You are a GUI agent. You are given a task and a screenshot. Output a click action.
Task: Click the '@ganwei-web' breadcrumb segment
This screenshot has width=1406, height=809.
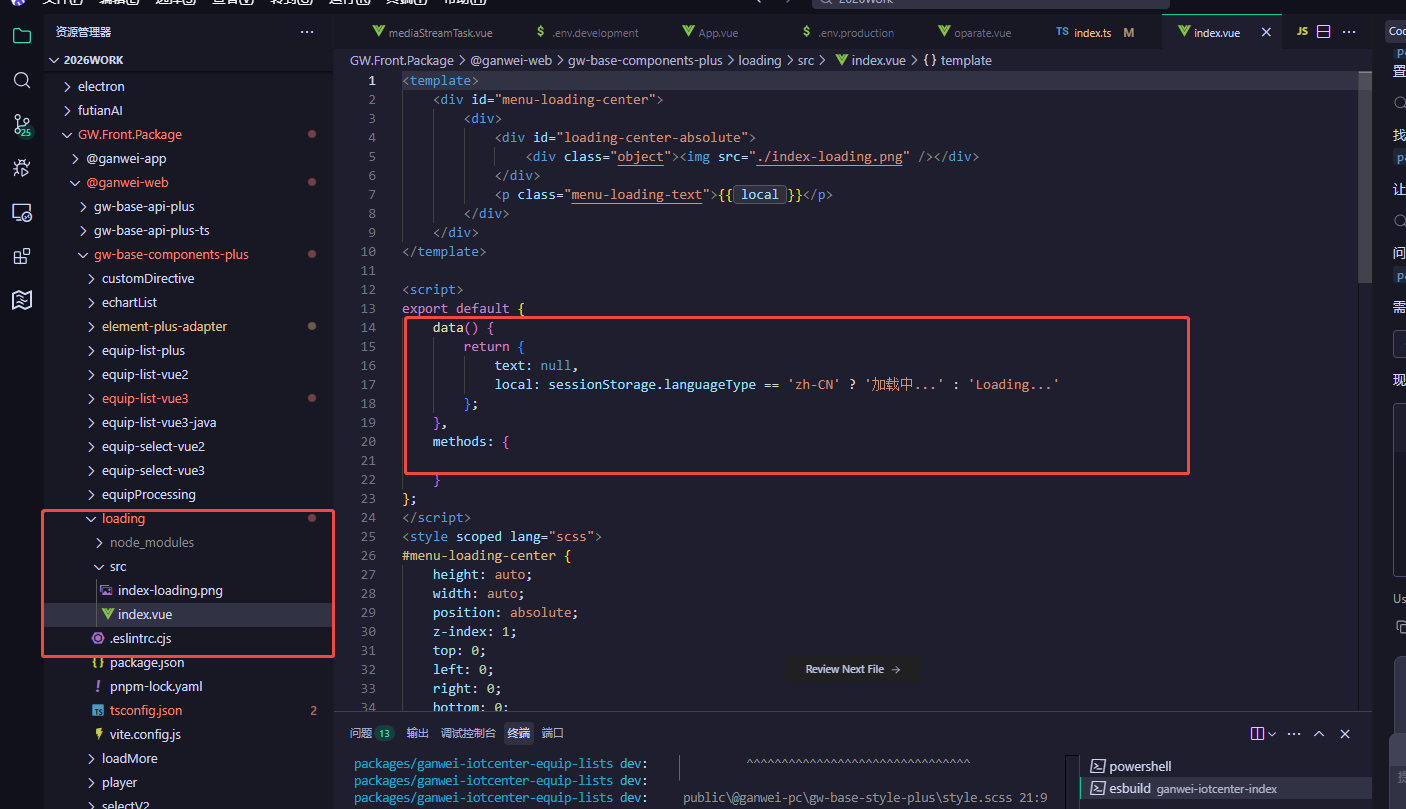pos(510,60)
